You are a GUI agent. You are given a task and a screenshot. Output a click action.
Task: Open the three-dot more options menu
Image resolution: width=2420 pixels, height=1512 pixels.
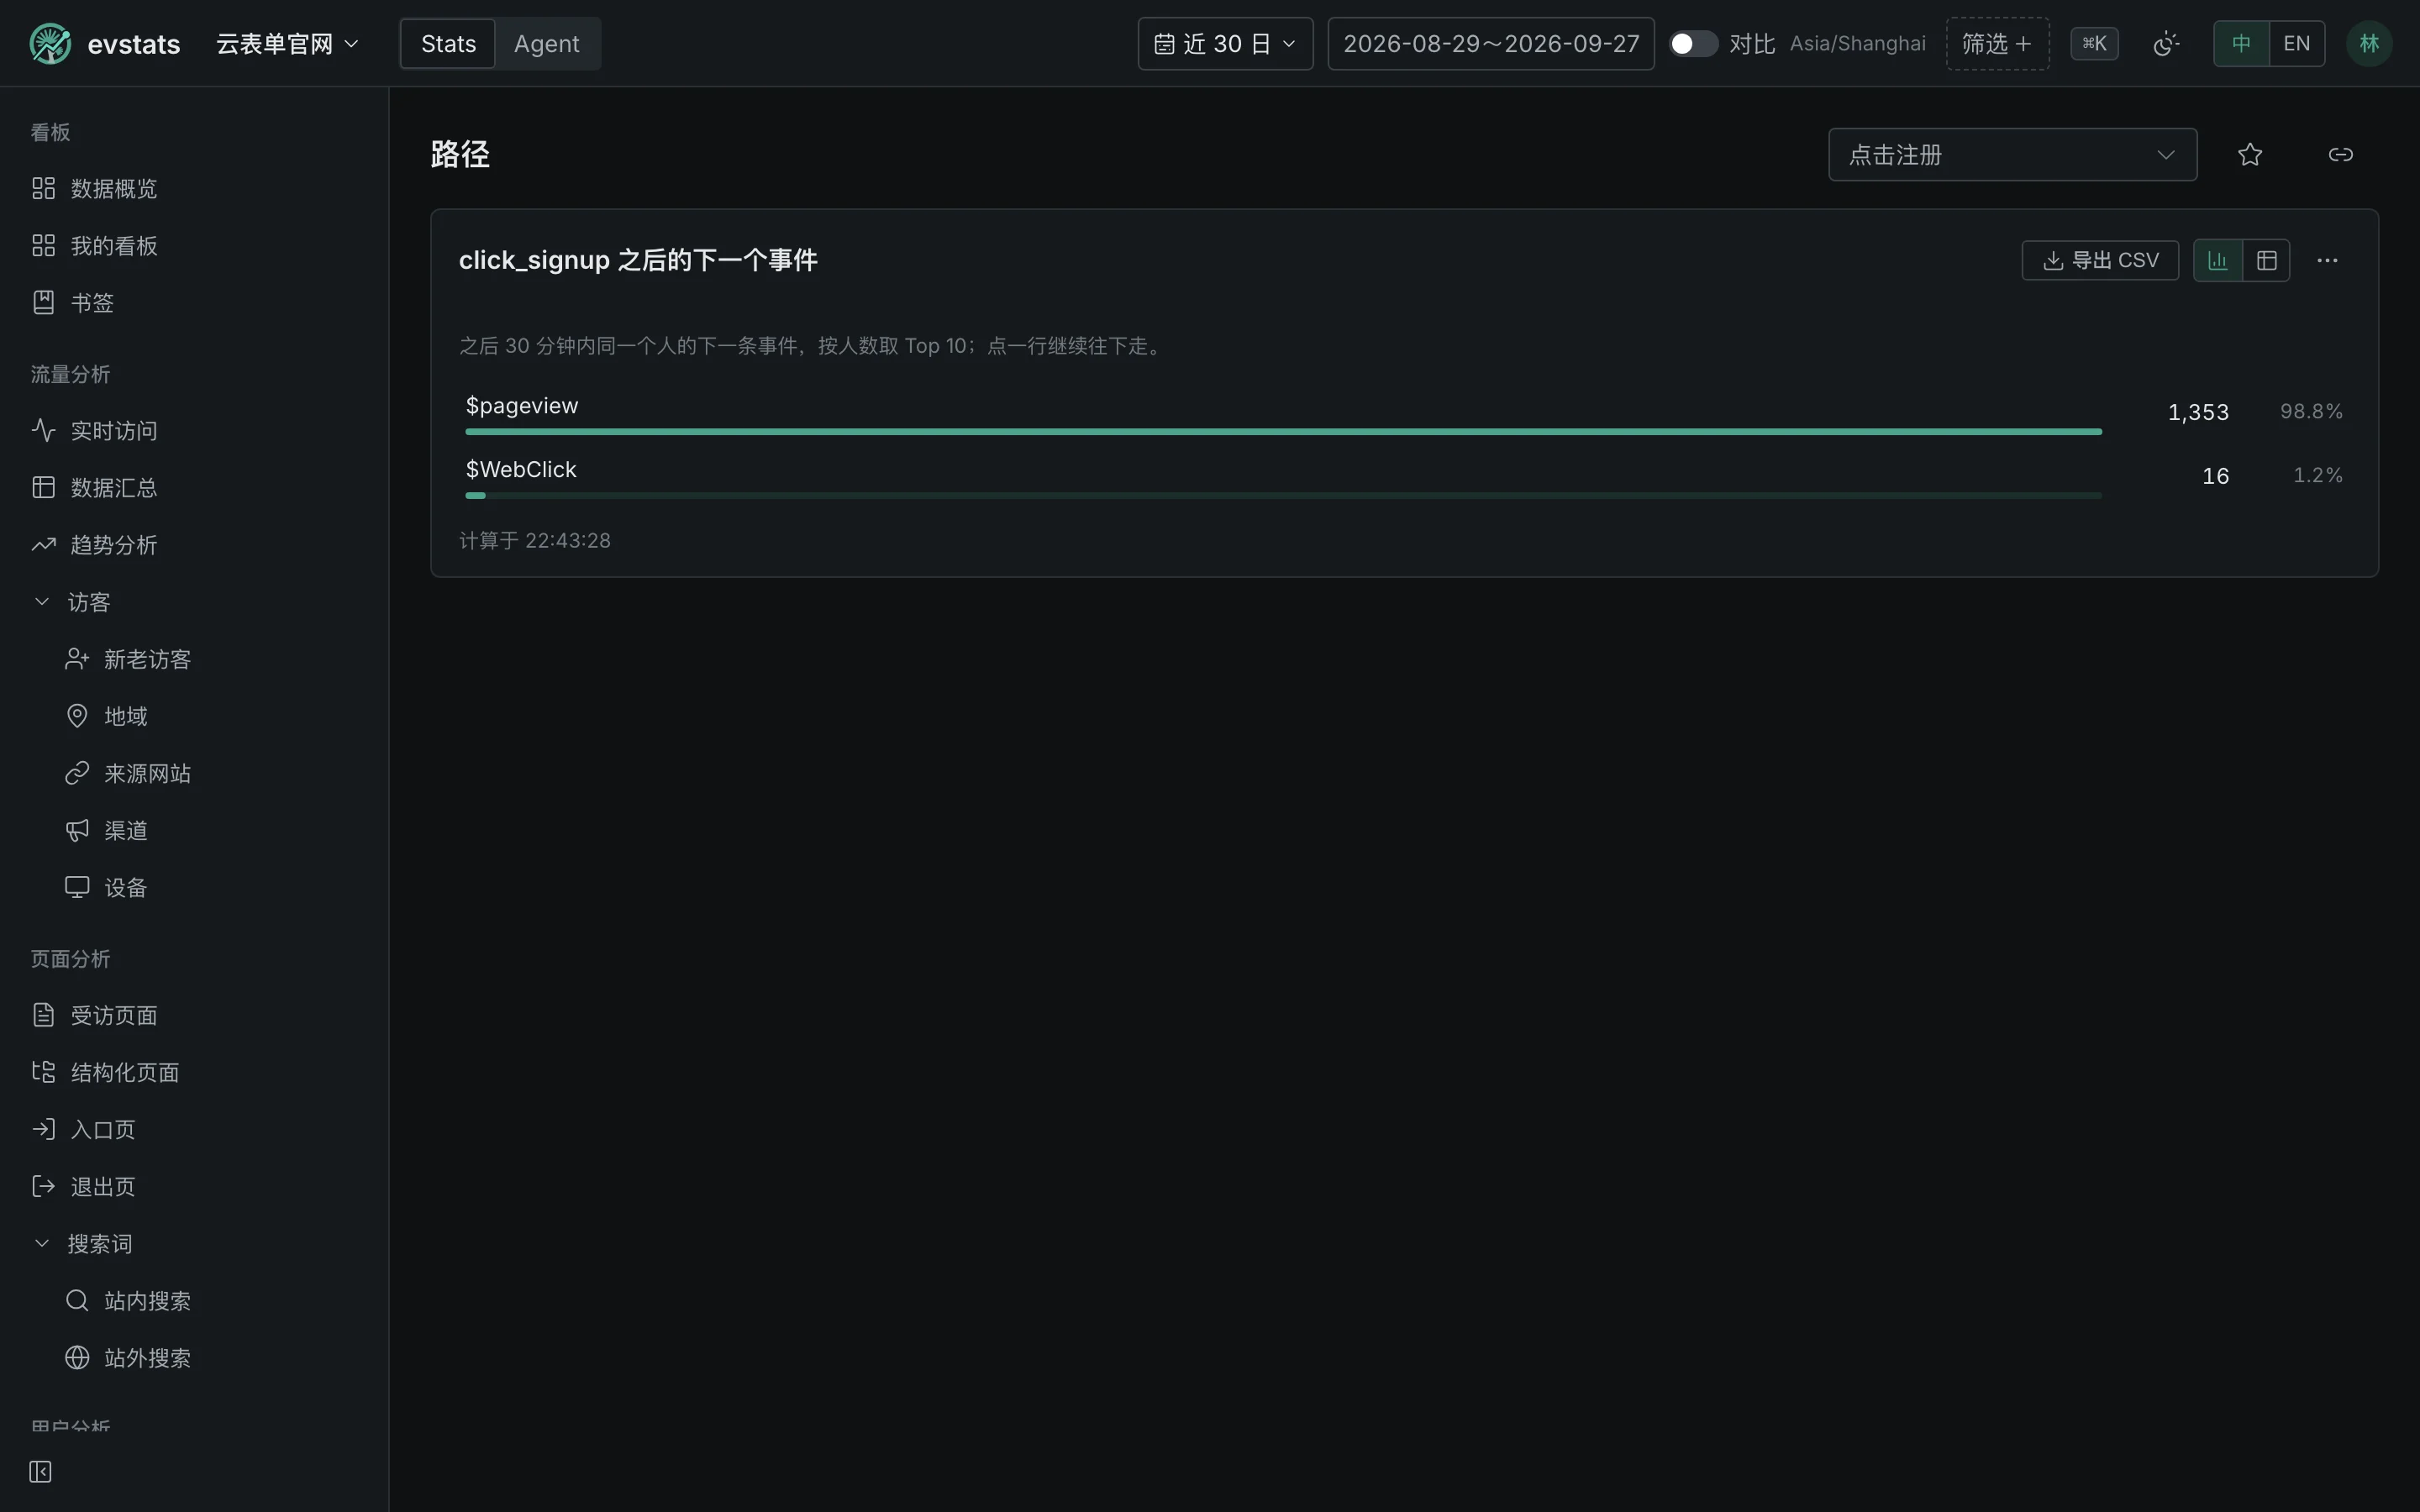tap(2327, 260)
